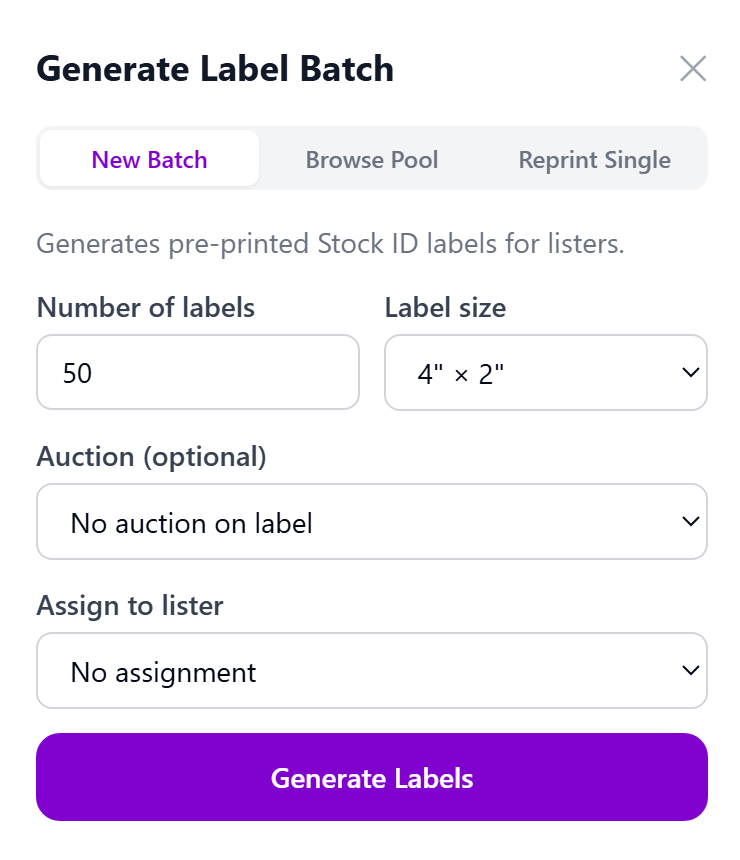Open the Reprint Single tab
Screen dimensions: 740x860
click(594, 159)
